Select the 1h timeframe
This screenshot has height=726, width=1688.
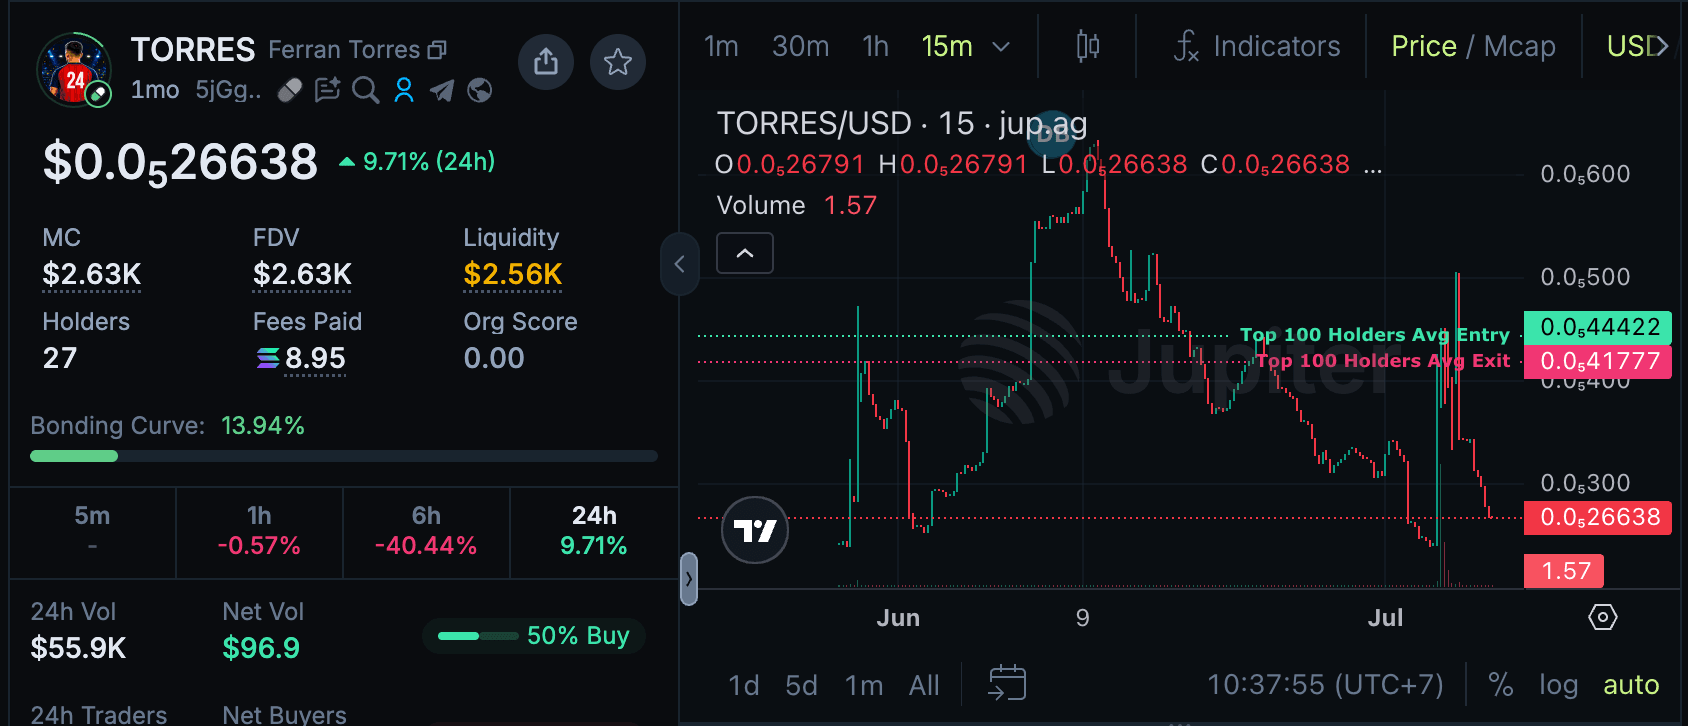[x=875, y=46]
